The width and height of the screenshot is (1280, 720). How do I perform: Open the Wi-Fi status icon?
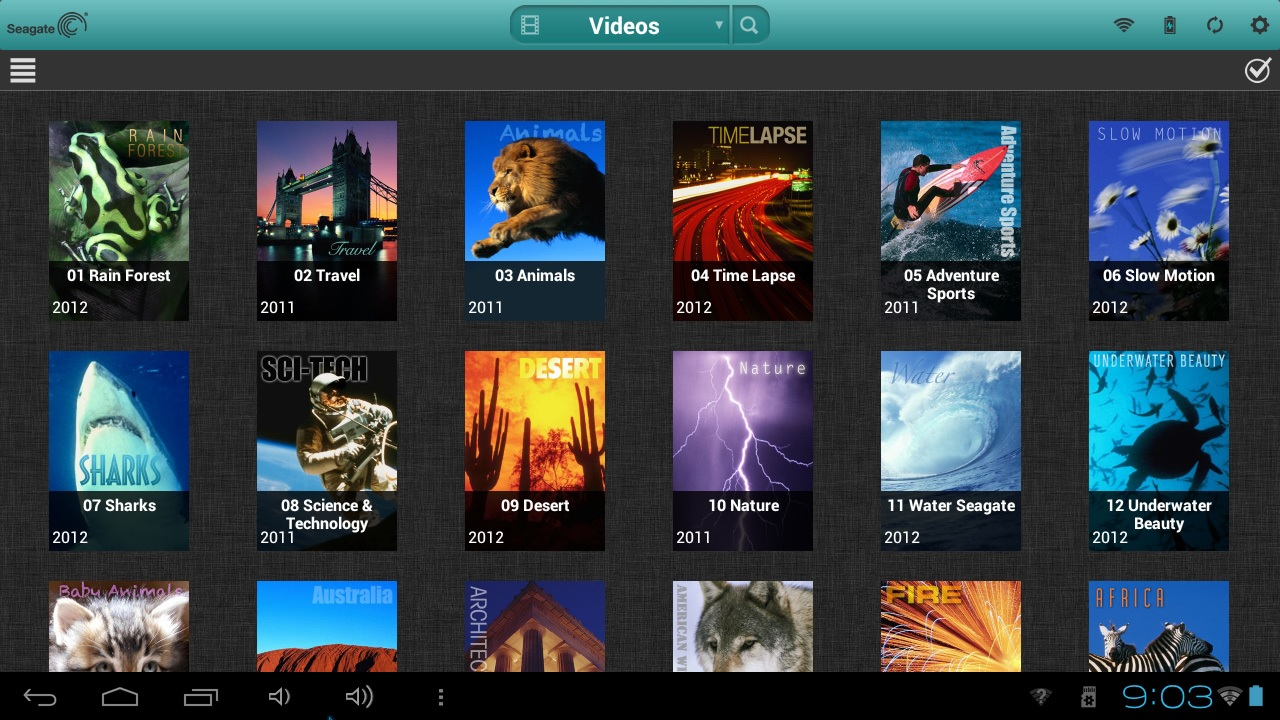1124,26
